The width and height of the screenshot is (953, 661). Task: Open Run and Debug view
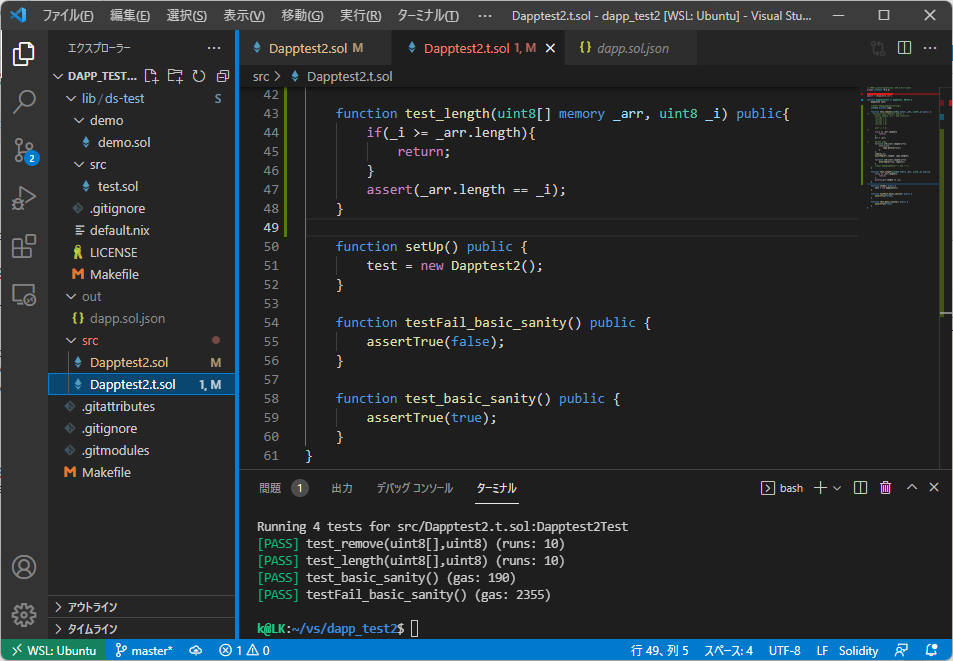tap(24, 198)
